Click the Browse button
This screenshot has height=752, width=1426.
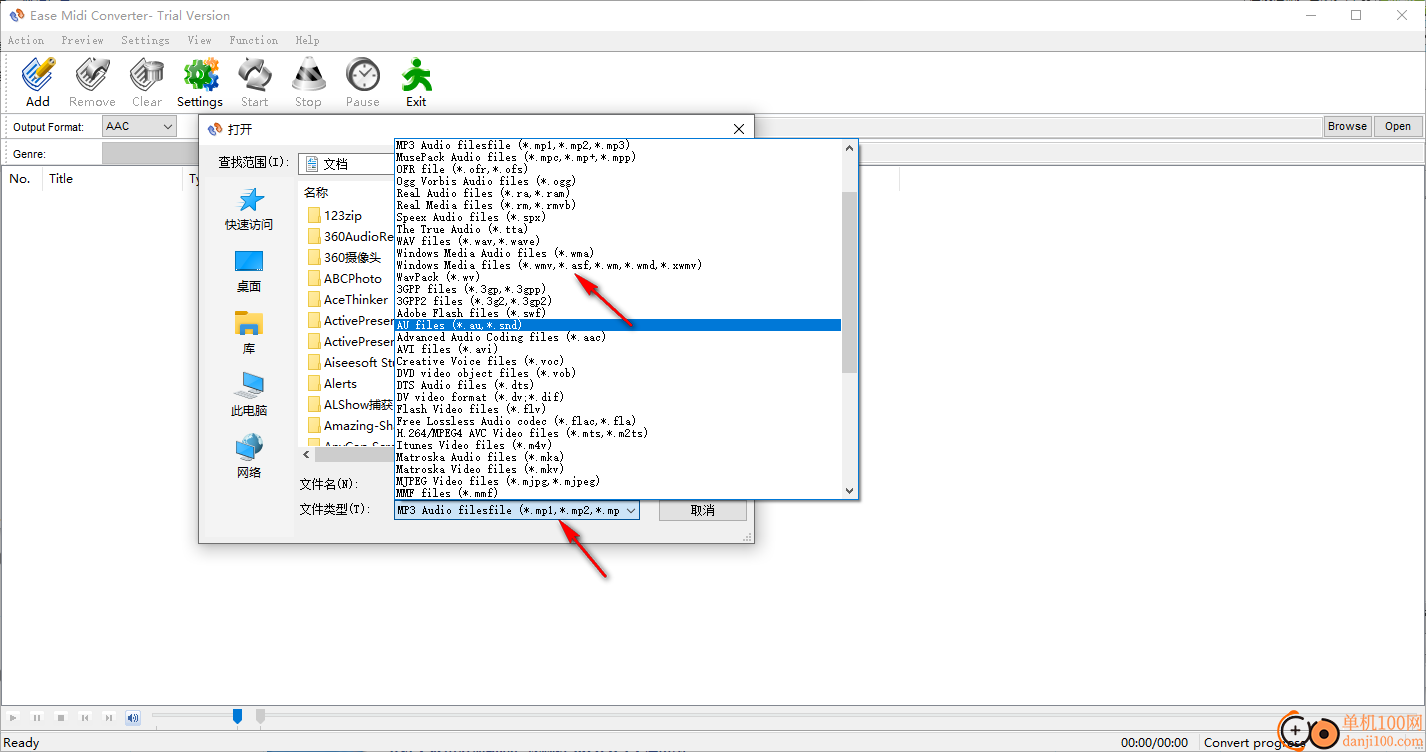[x=1347, y=126]
